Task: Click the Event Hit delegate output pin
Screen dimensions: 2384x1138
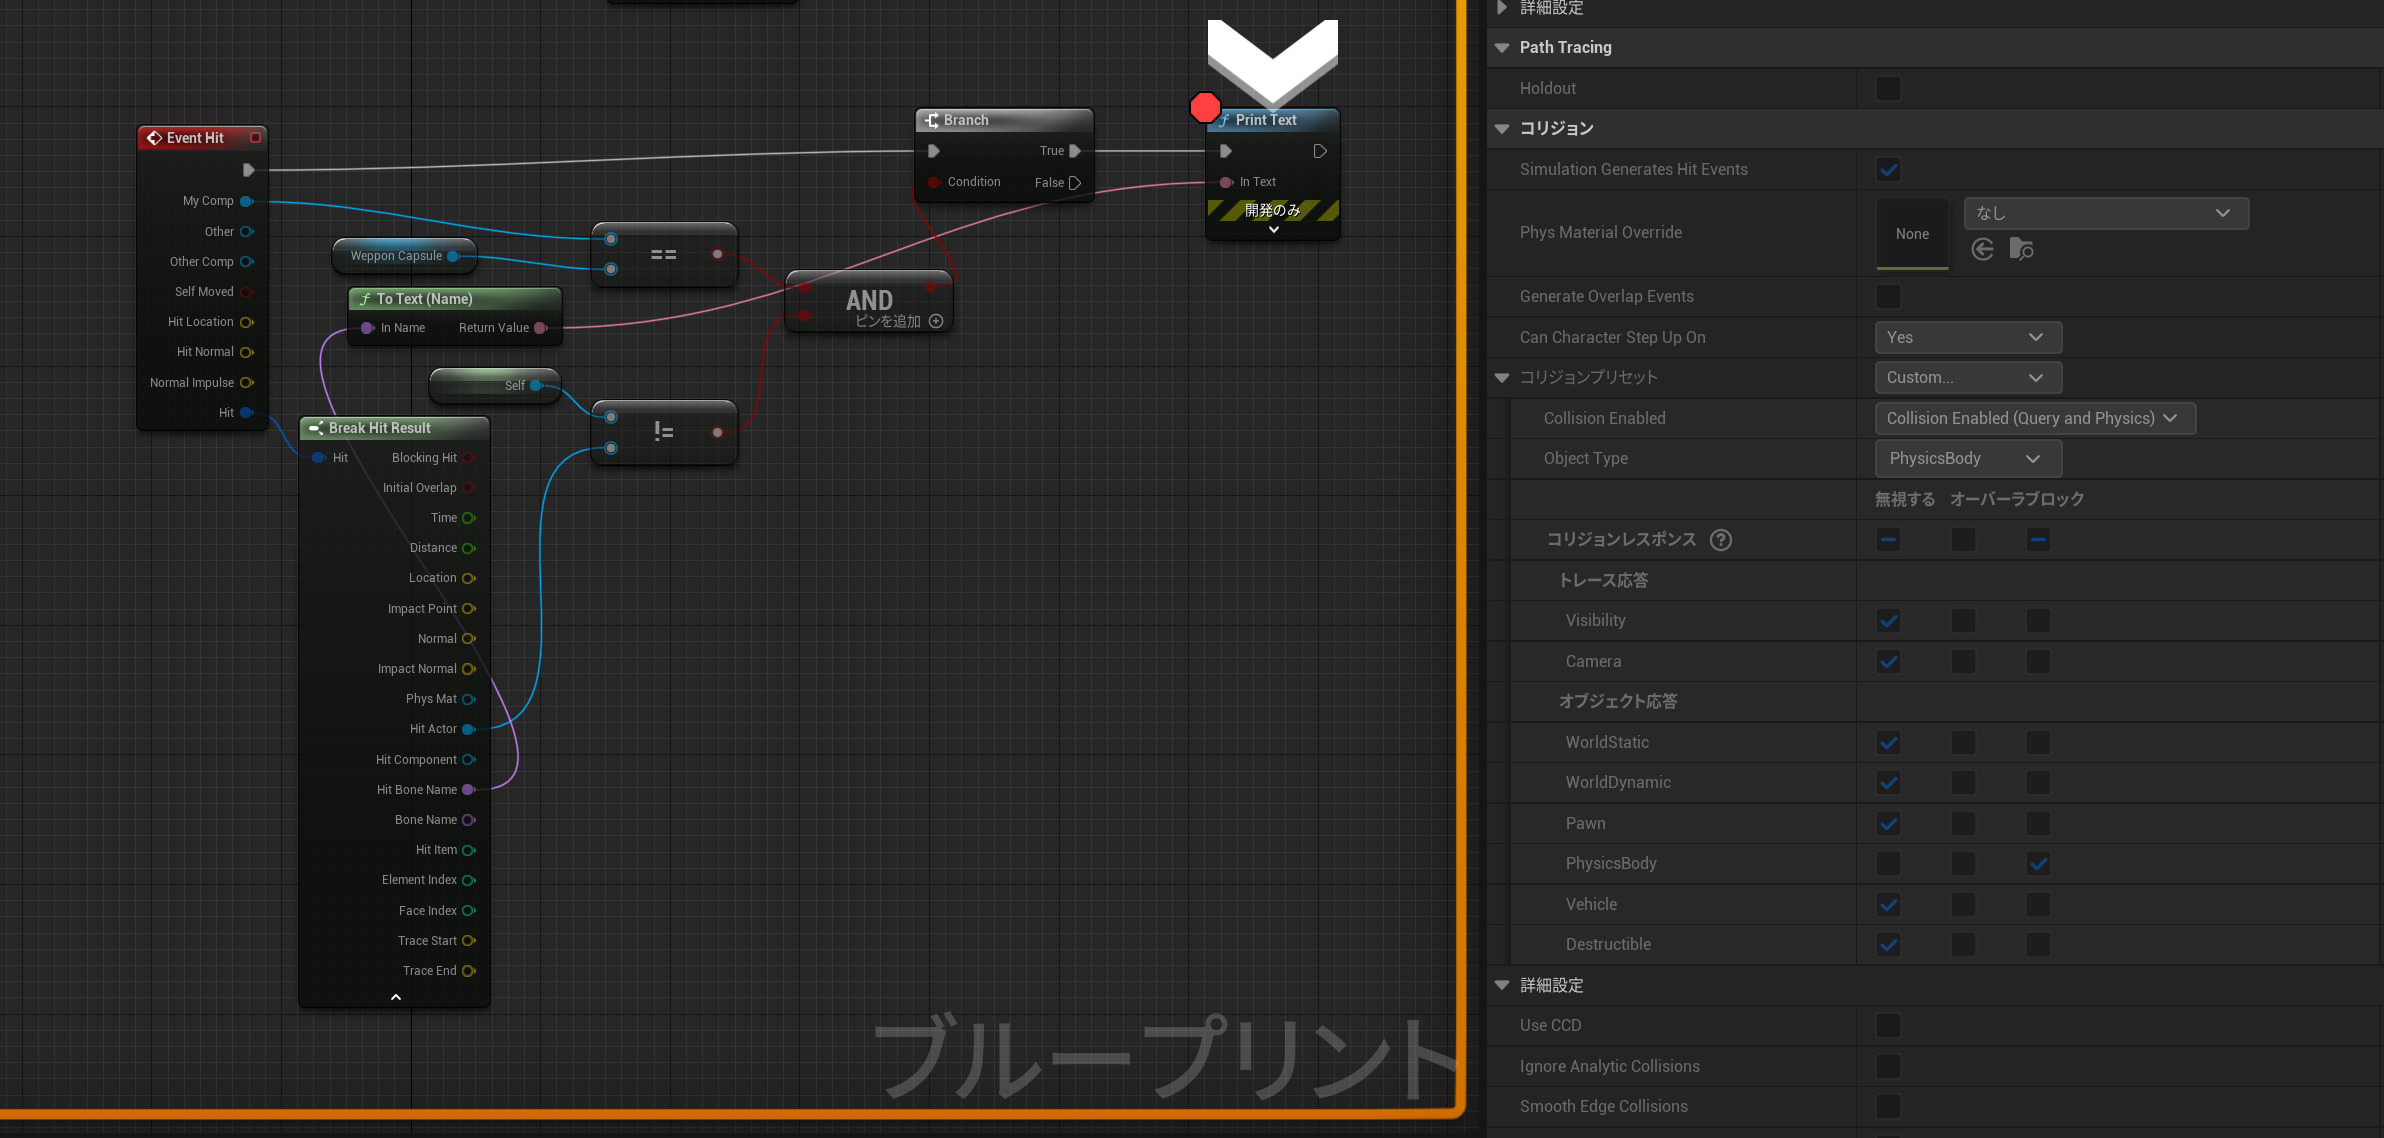Action: point(255,138)
